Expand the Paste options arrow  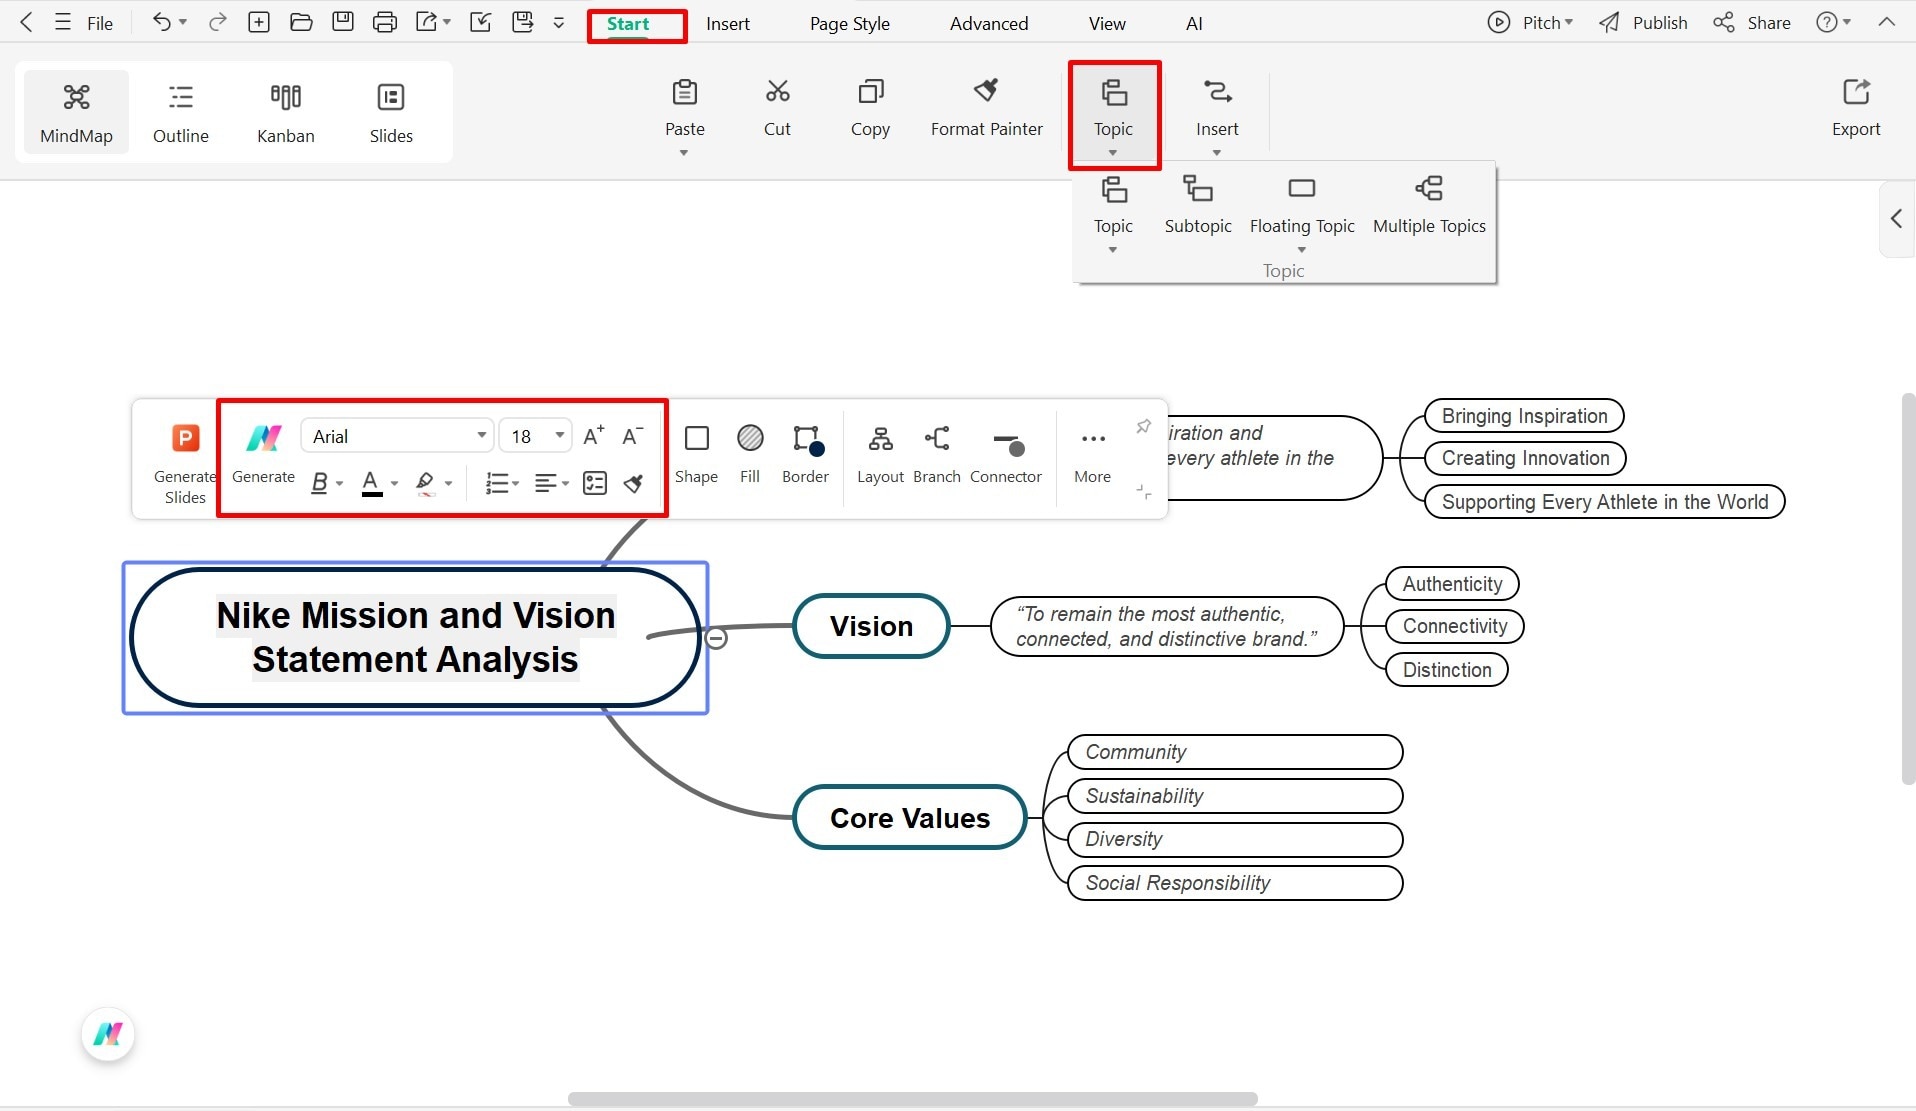684,153
